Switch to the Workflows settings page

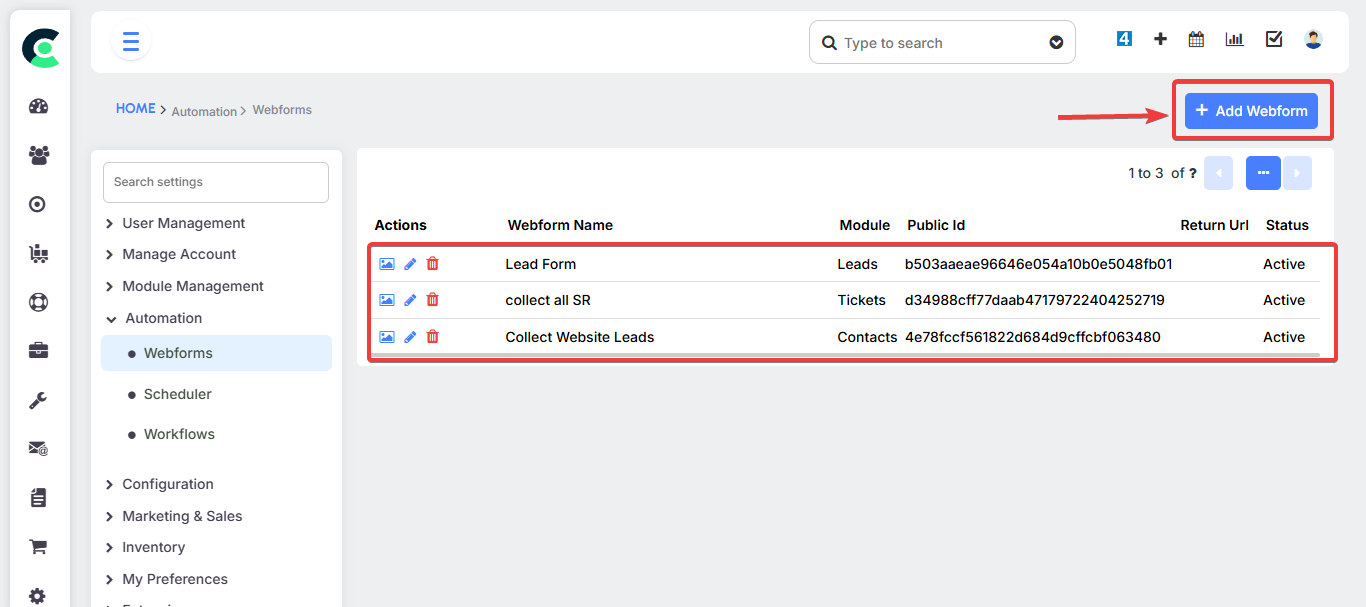[179, 433]
